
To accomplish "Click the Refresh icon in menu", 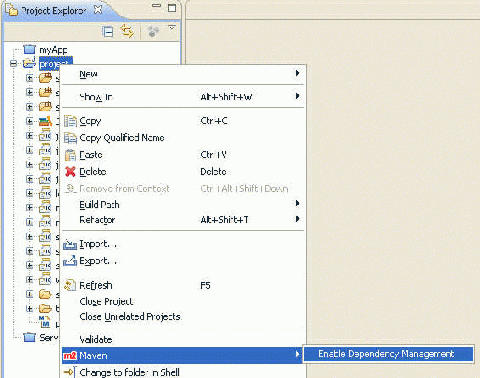I will pyautogui.click(x=70, y=285).
